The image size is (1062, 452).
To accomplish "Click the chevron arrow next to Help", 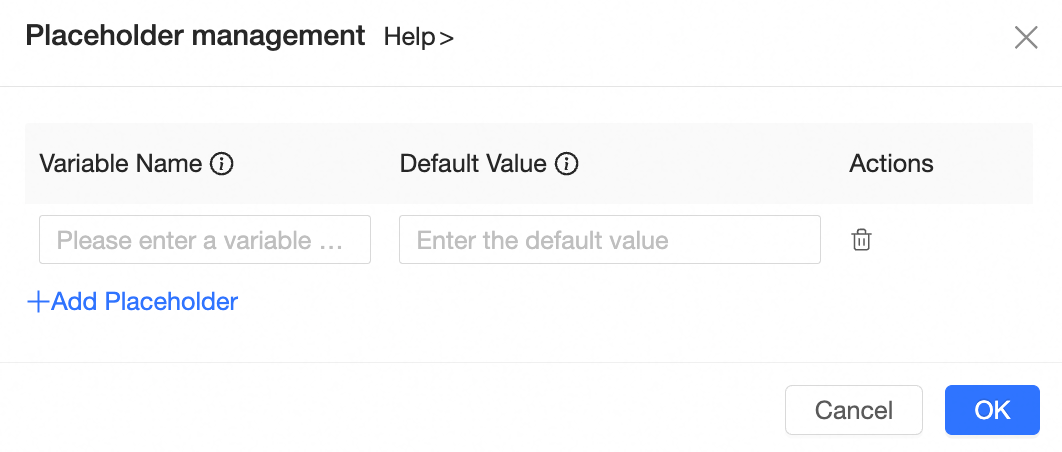I will [447, 39].
